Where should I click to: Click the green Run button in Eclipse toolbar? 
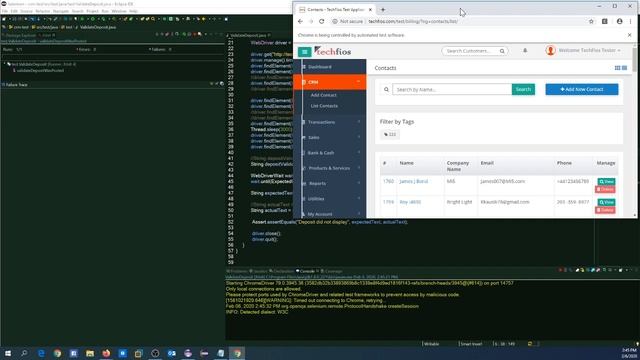(93, 19)
